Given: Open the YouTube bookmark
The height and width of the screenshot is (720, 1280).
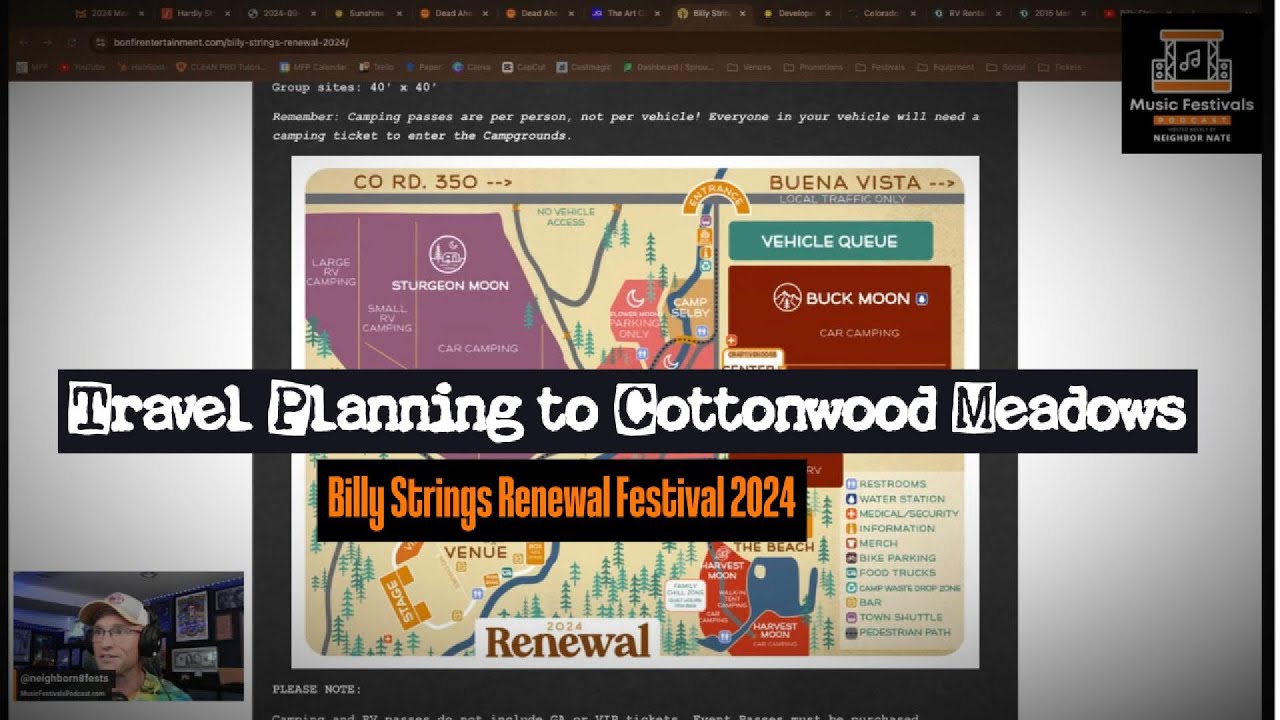Looking at the screenshot, I should pos(82,67).
